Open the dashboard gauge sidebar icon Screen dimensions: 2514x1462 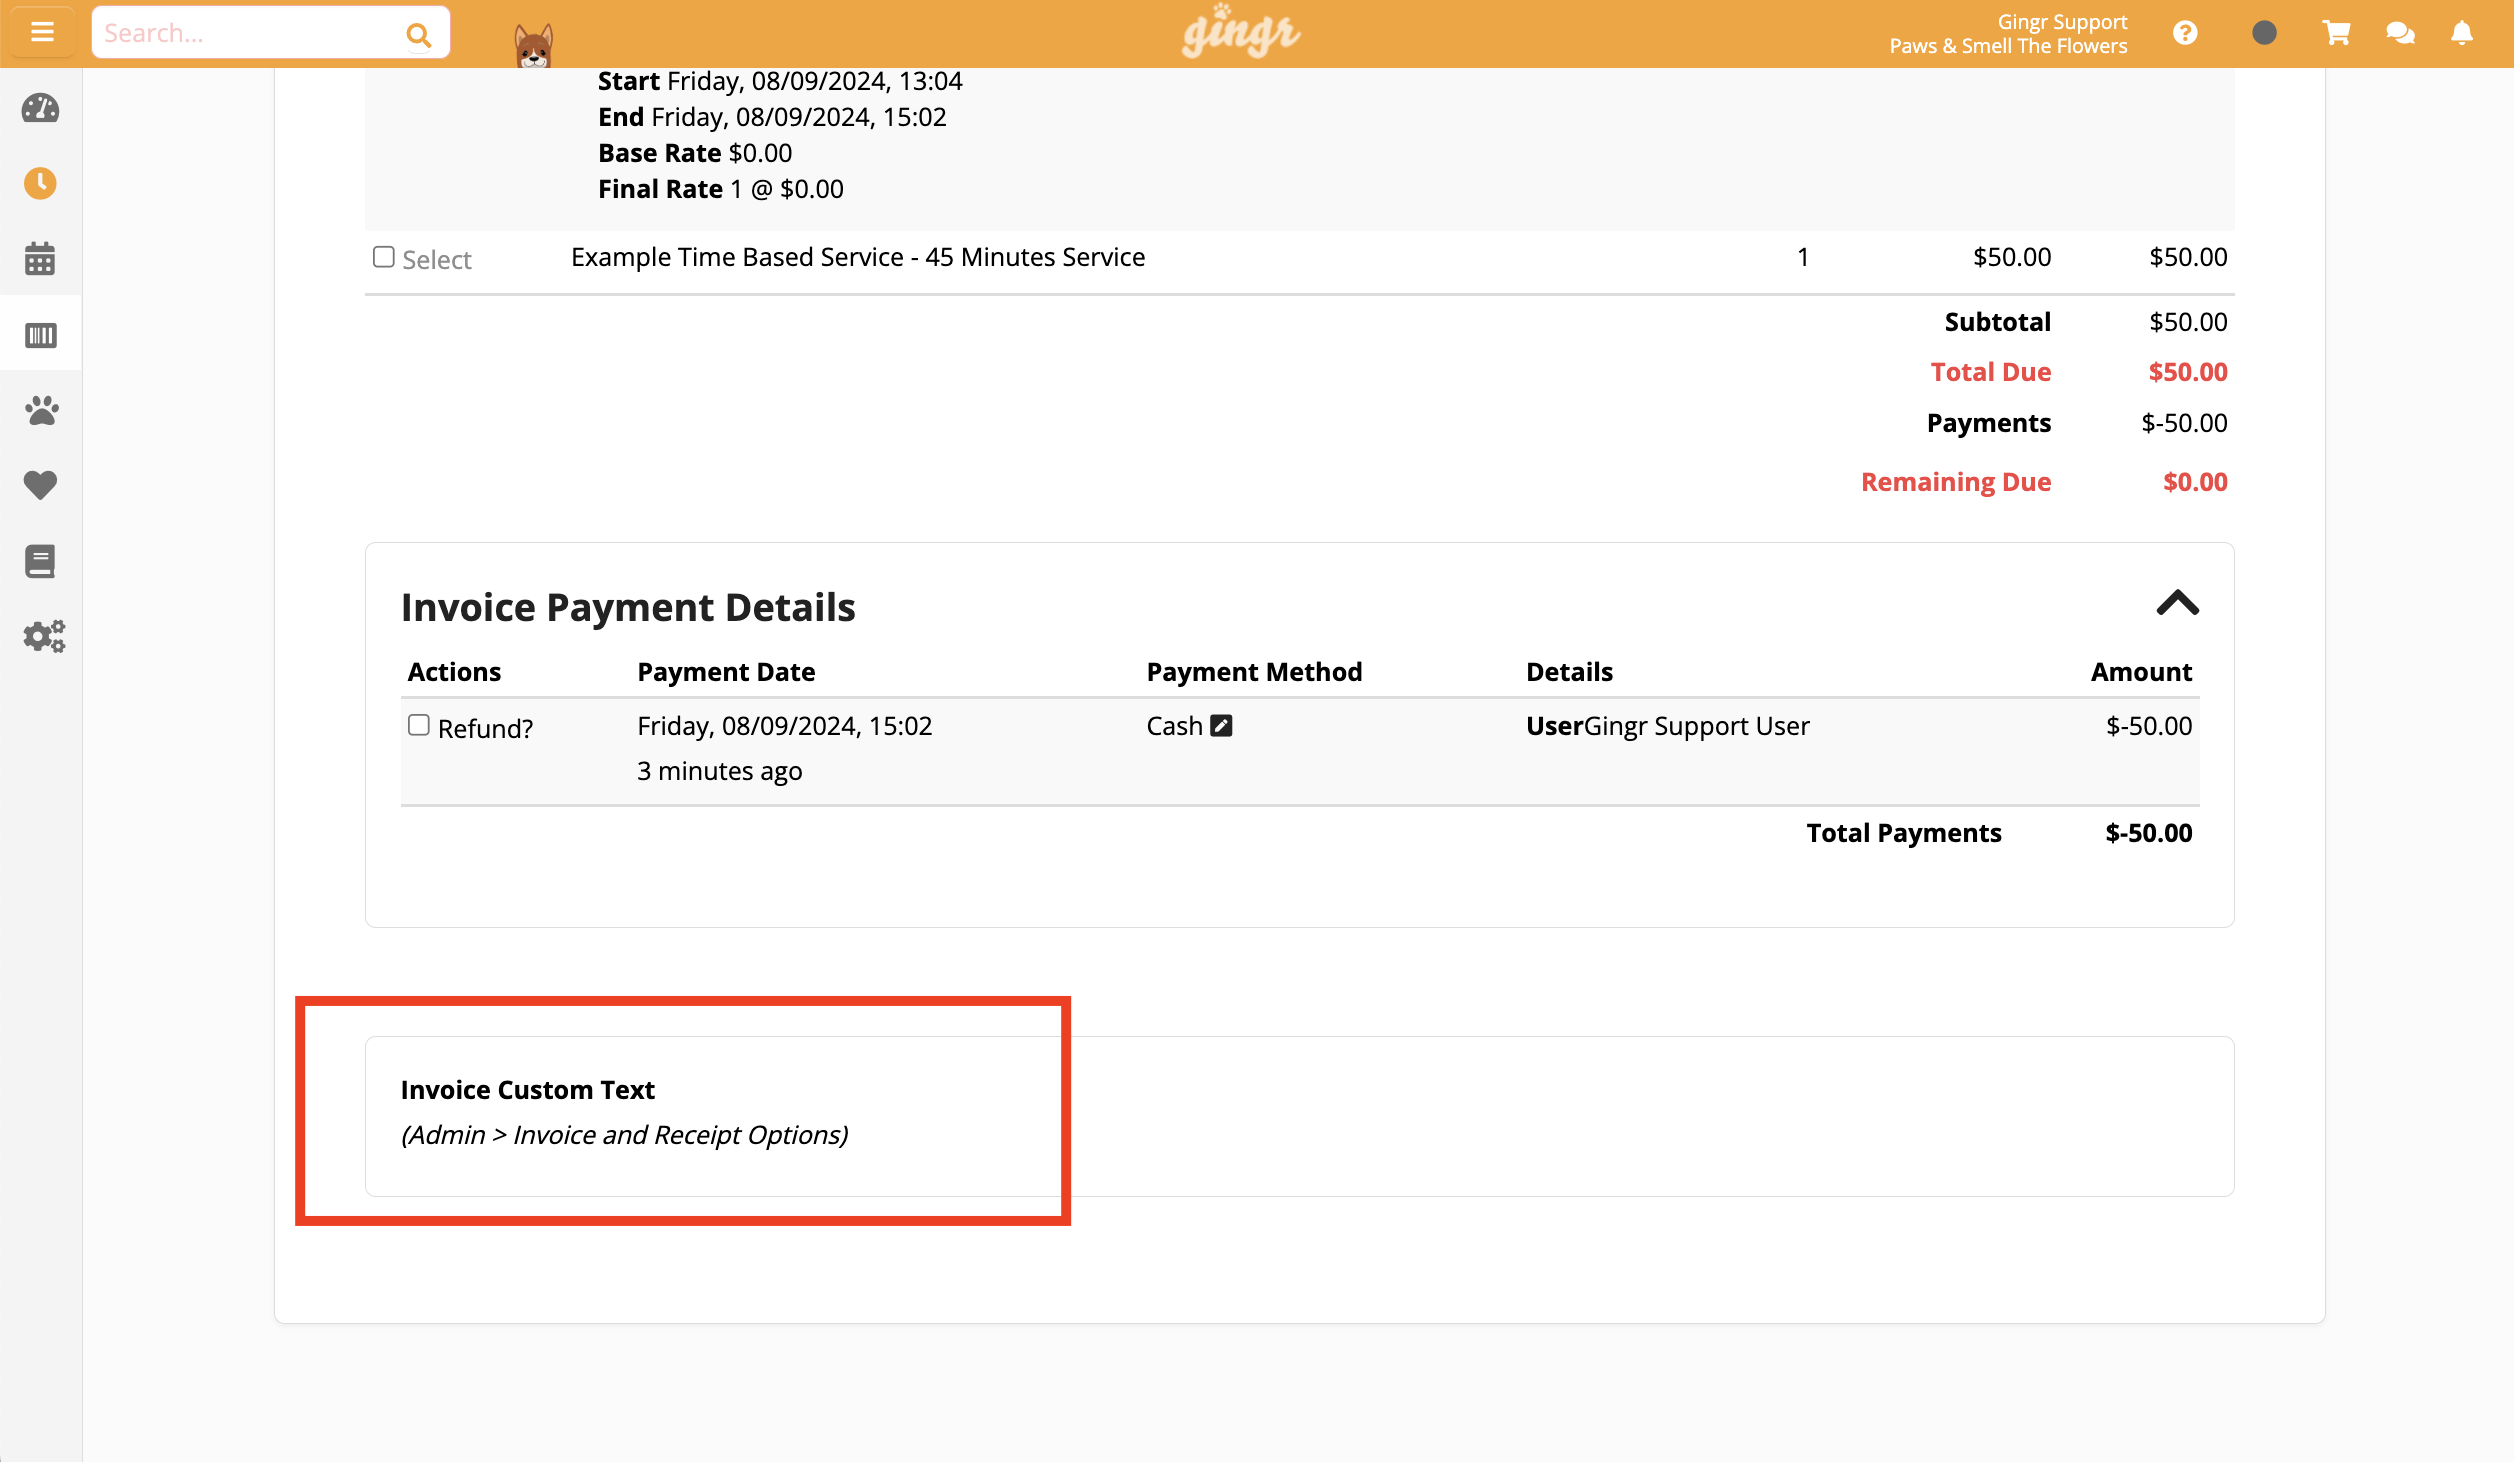pos(40,108)
